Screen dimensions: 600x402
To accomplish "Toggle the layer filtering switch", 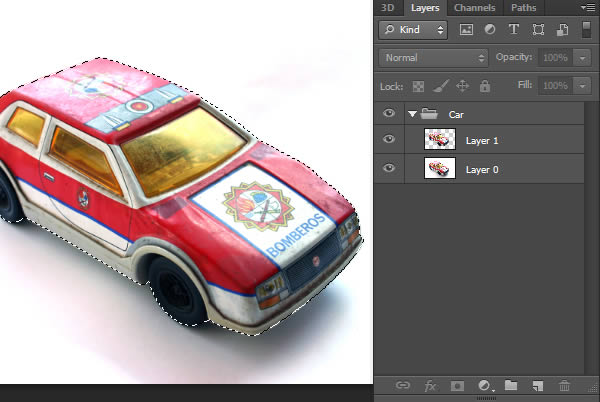I will [x=586, y=29].
